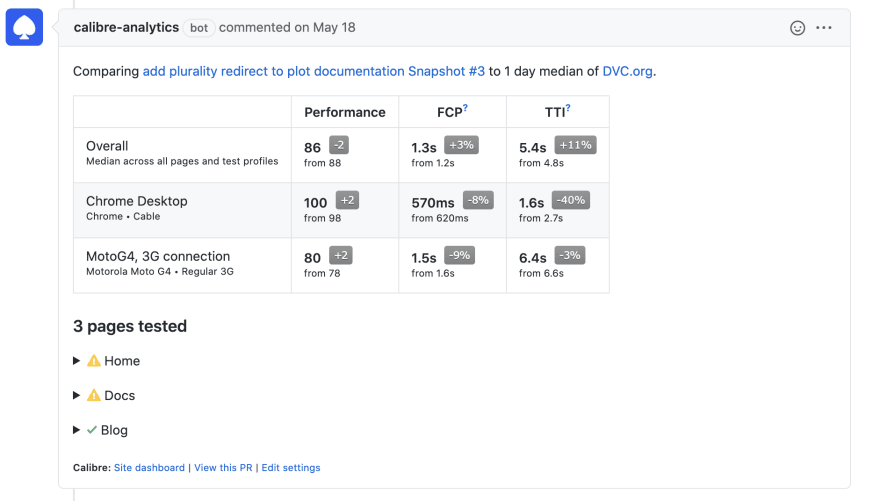Click the Chrome Desktop -40% TTI badge
The image size is (880, 501).
[571, 200]
